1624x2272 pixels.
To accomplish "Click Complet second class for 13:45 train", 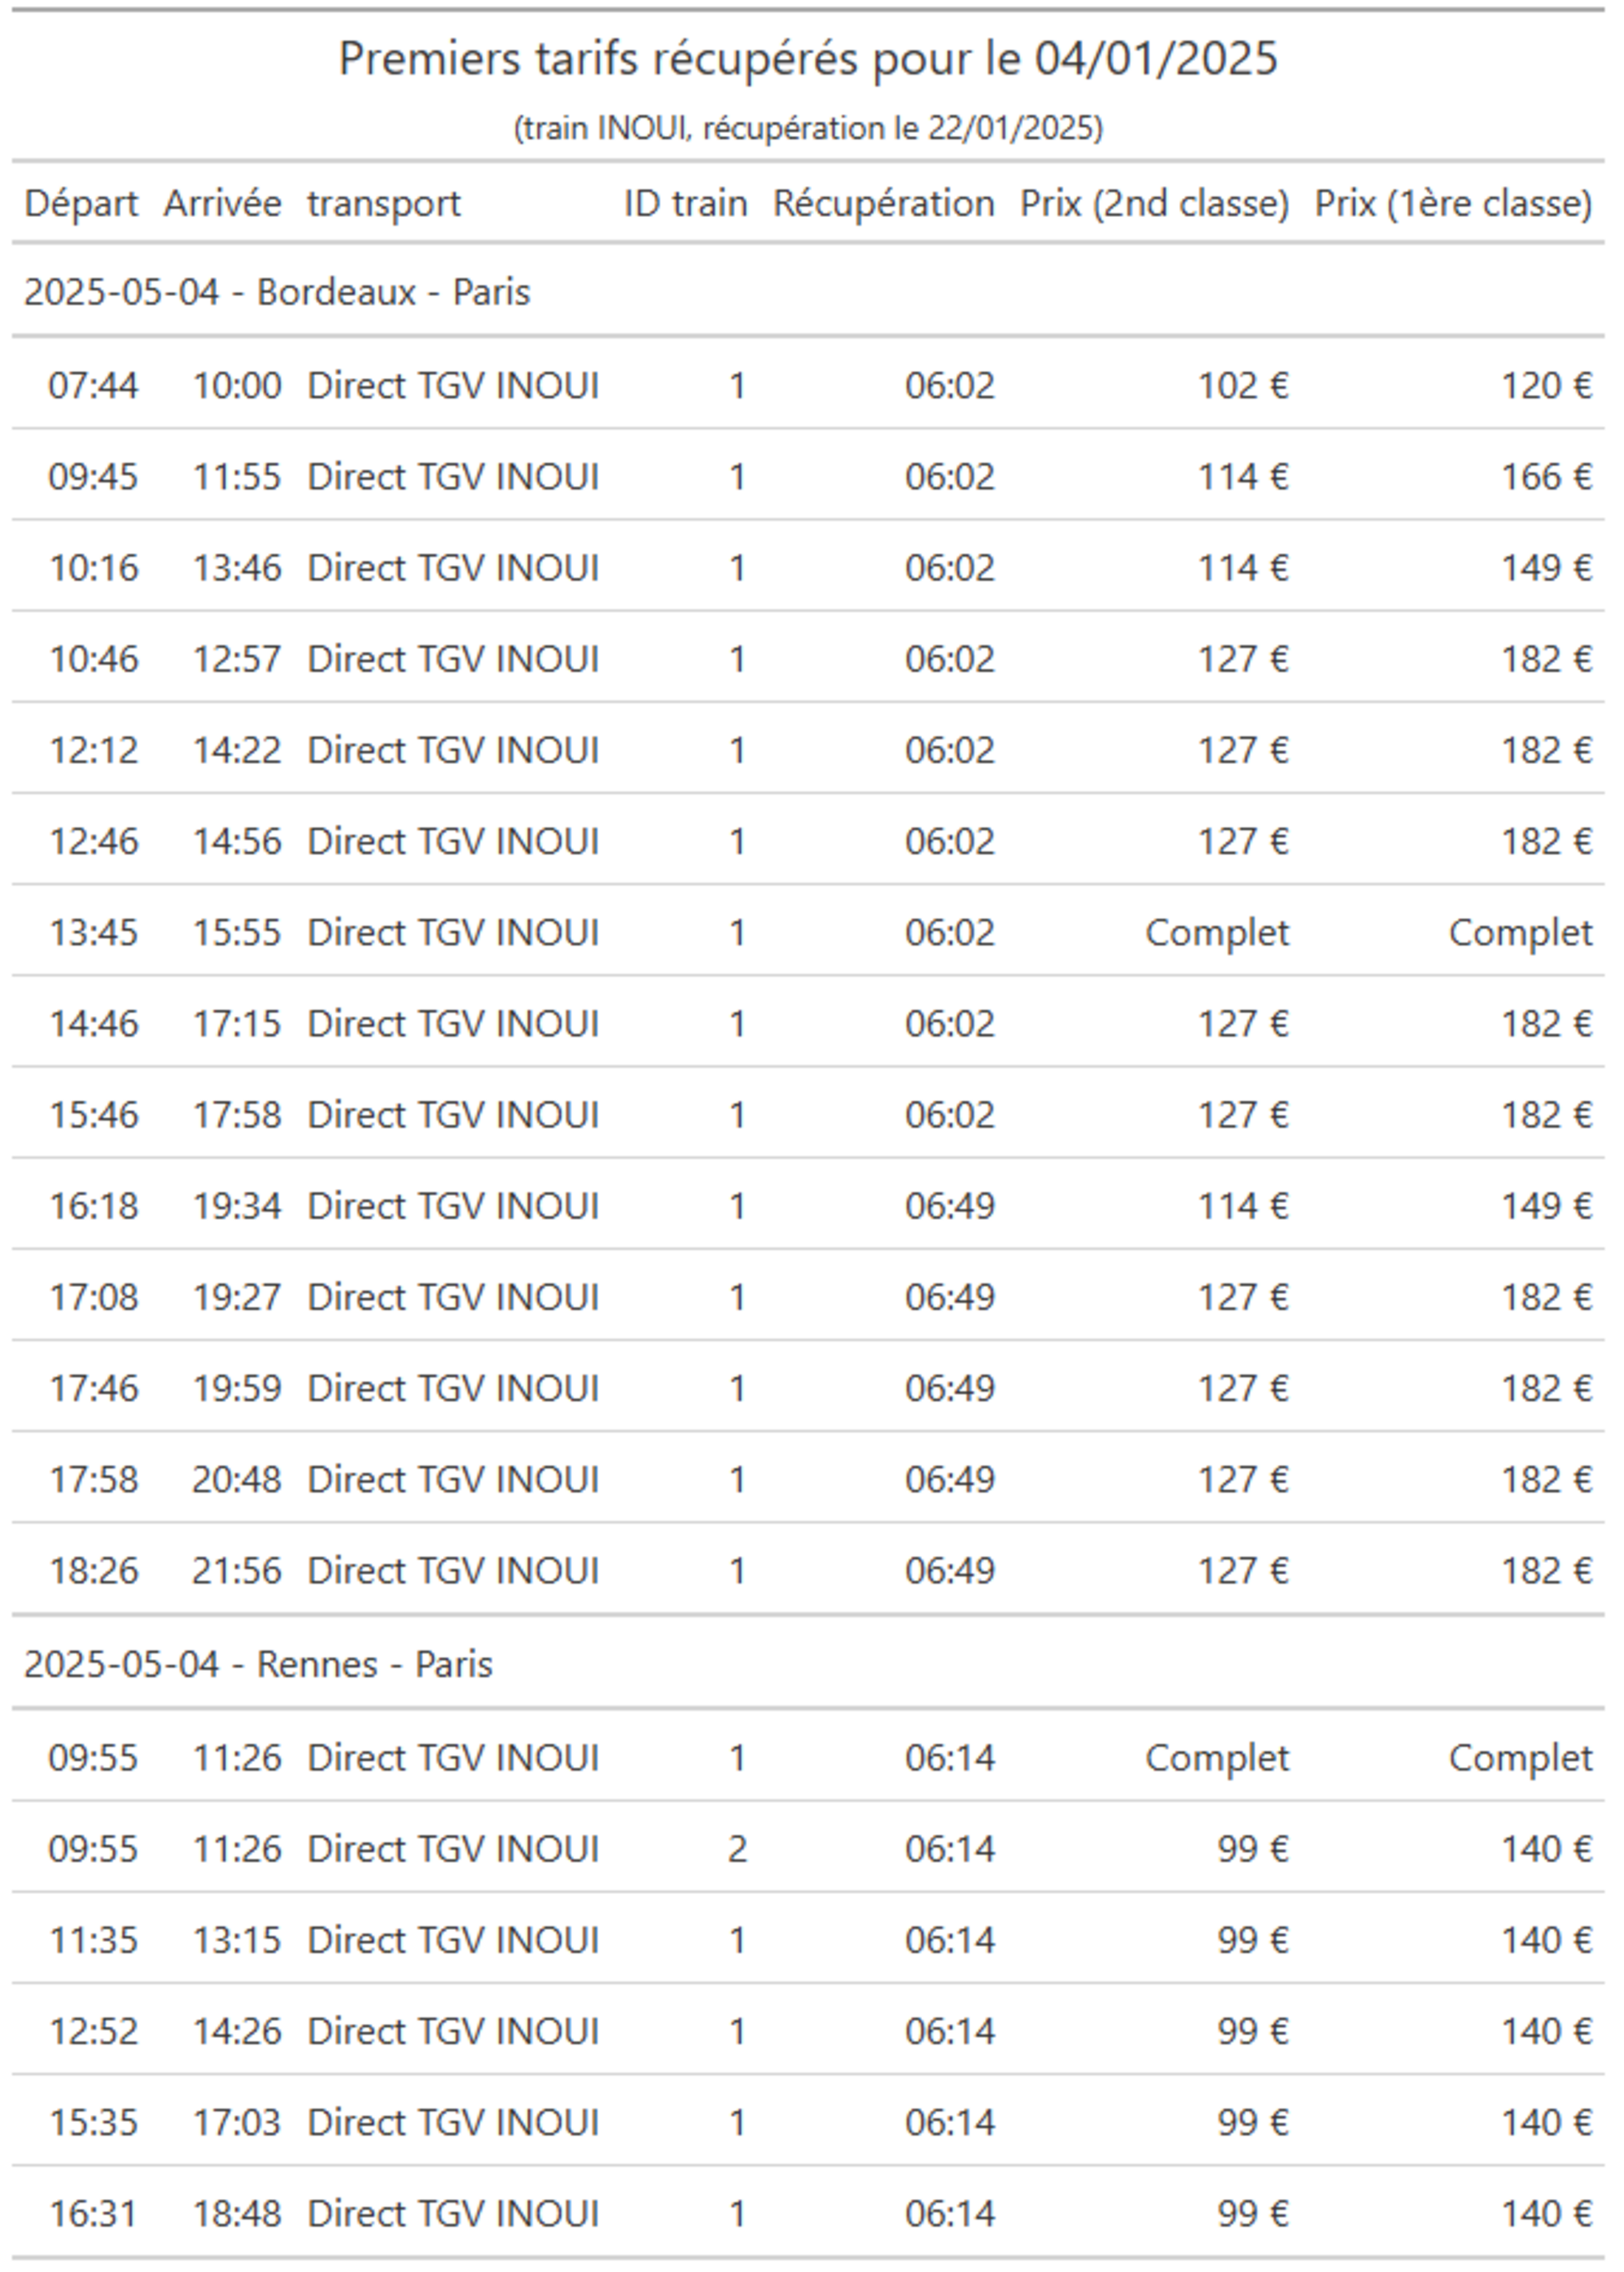I will 1217,933.
